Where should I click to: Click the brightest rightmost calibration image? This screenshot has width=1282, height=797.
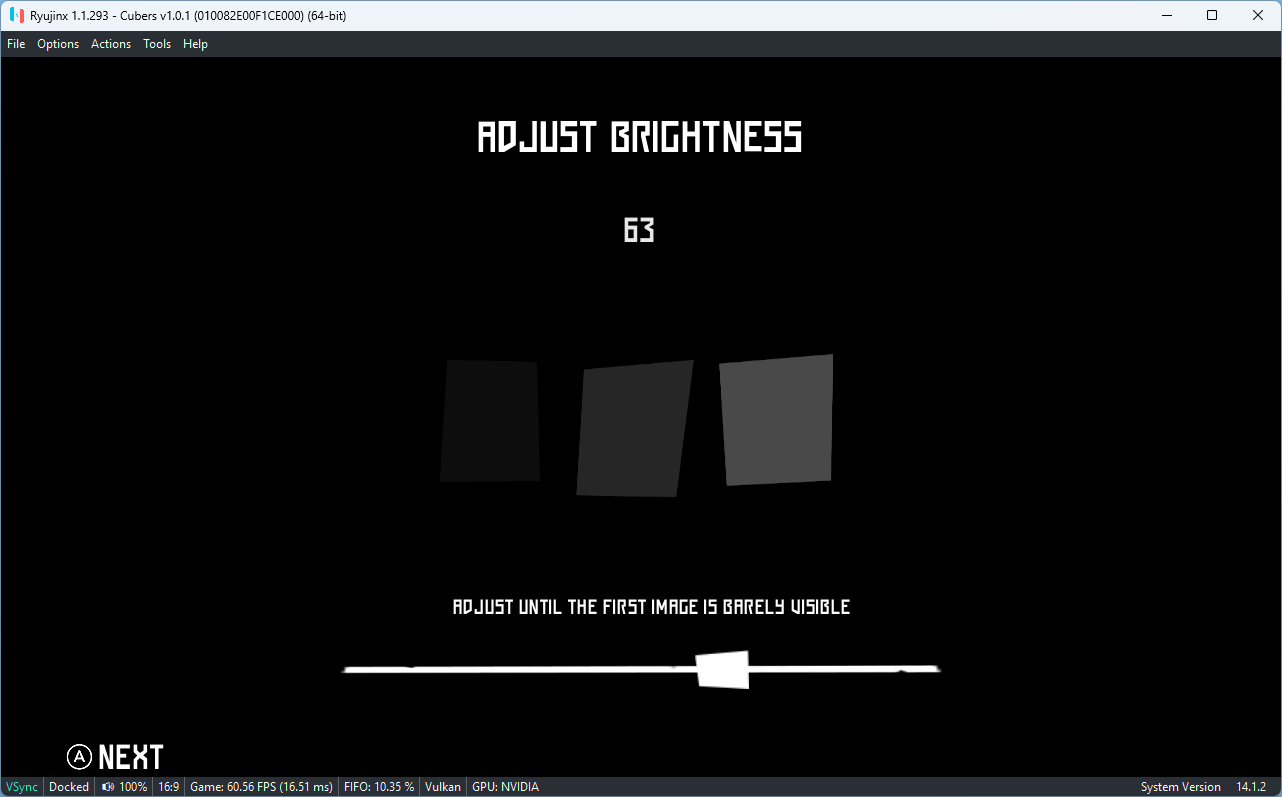click(776, 420)
